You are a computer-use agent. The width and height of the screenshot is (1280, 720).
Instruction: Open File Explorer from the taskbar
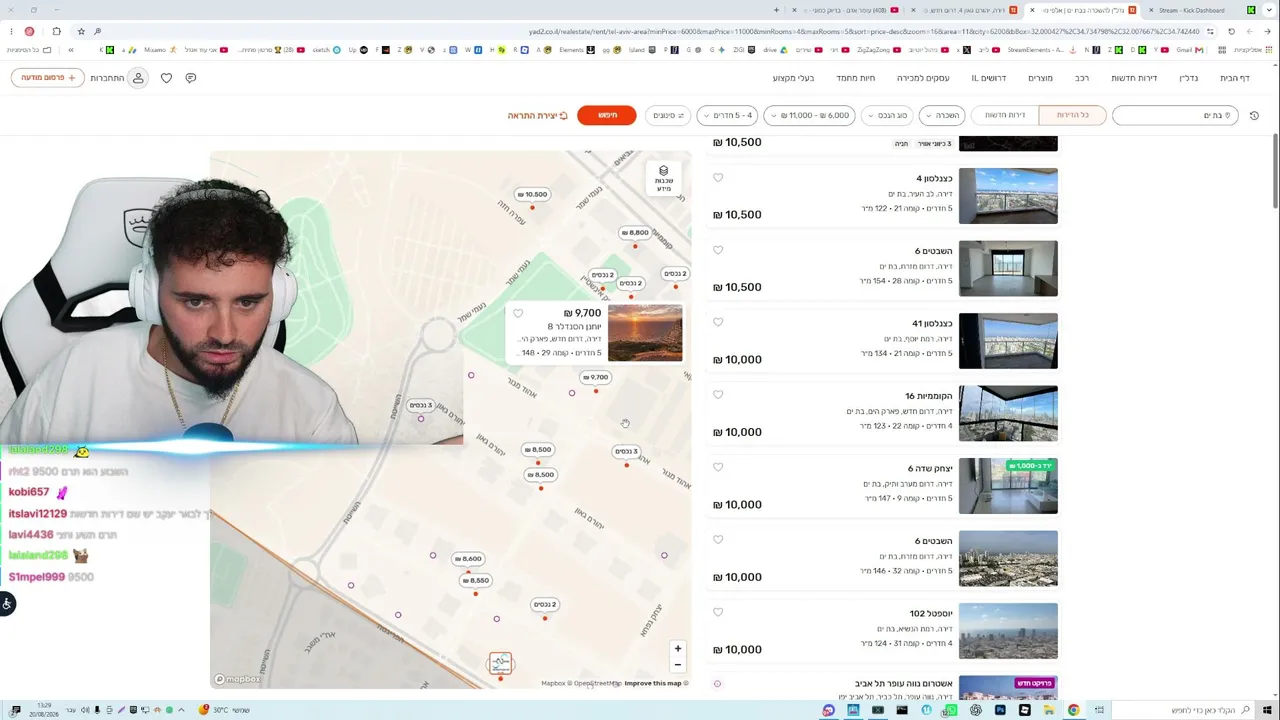click(1049, 710)
